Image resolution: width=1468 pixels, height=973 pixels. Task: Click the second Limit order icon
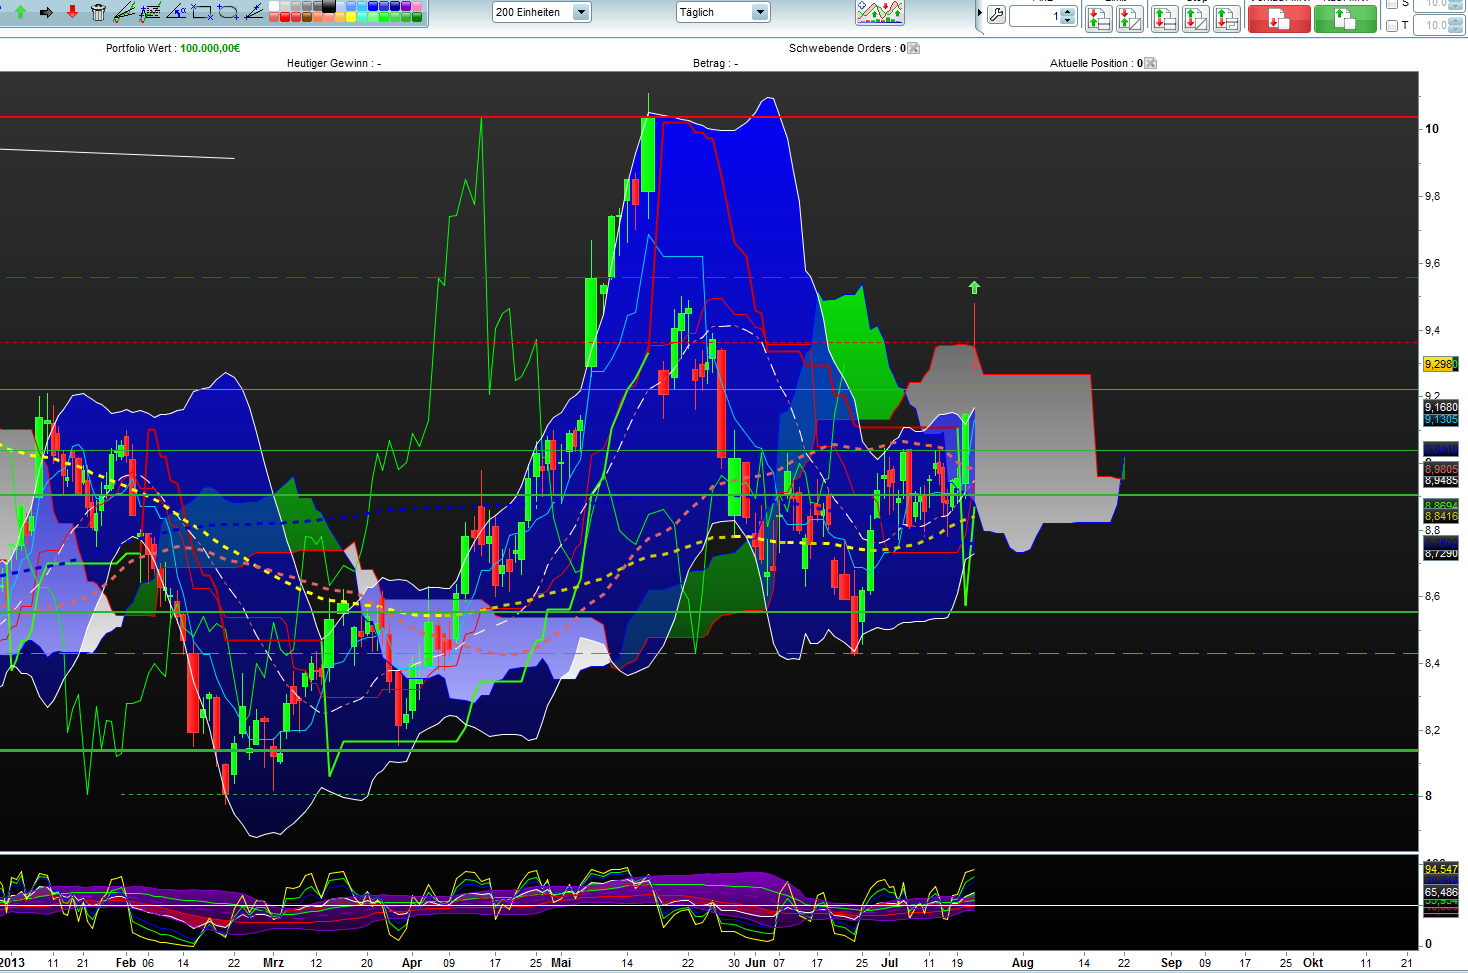1130,18
